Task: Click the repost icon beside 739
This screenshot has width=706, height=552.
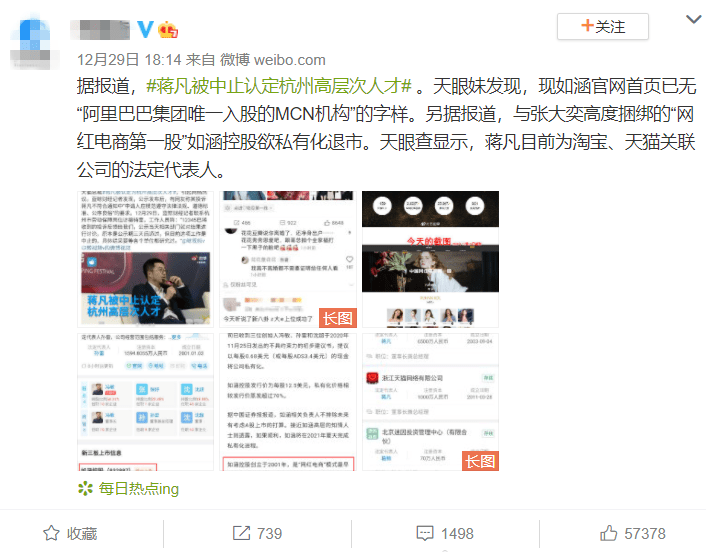Action: (241, 533)
